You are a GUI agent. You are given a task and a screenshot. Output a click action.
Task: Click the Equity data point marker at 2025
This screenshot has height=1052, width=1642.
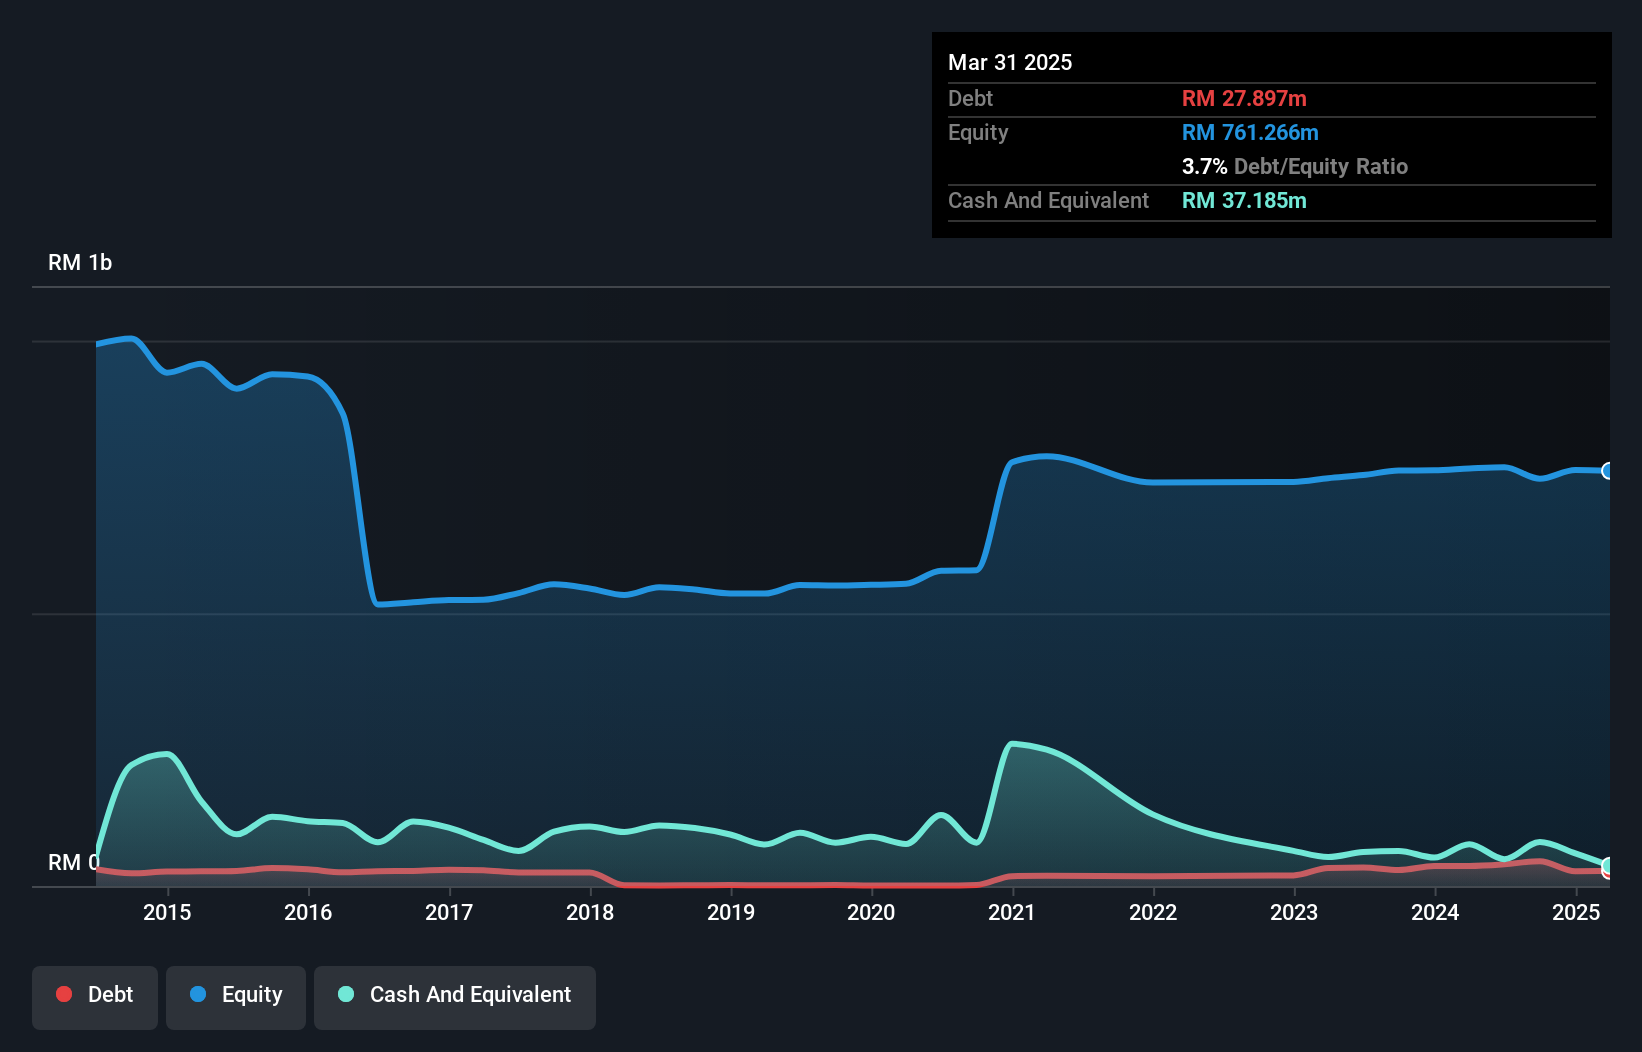click(x=1608, y=471)
